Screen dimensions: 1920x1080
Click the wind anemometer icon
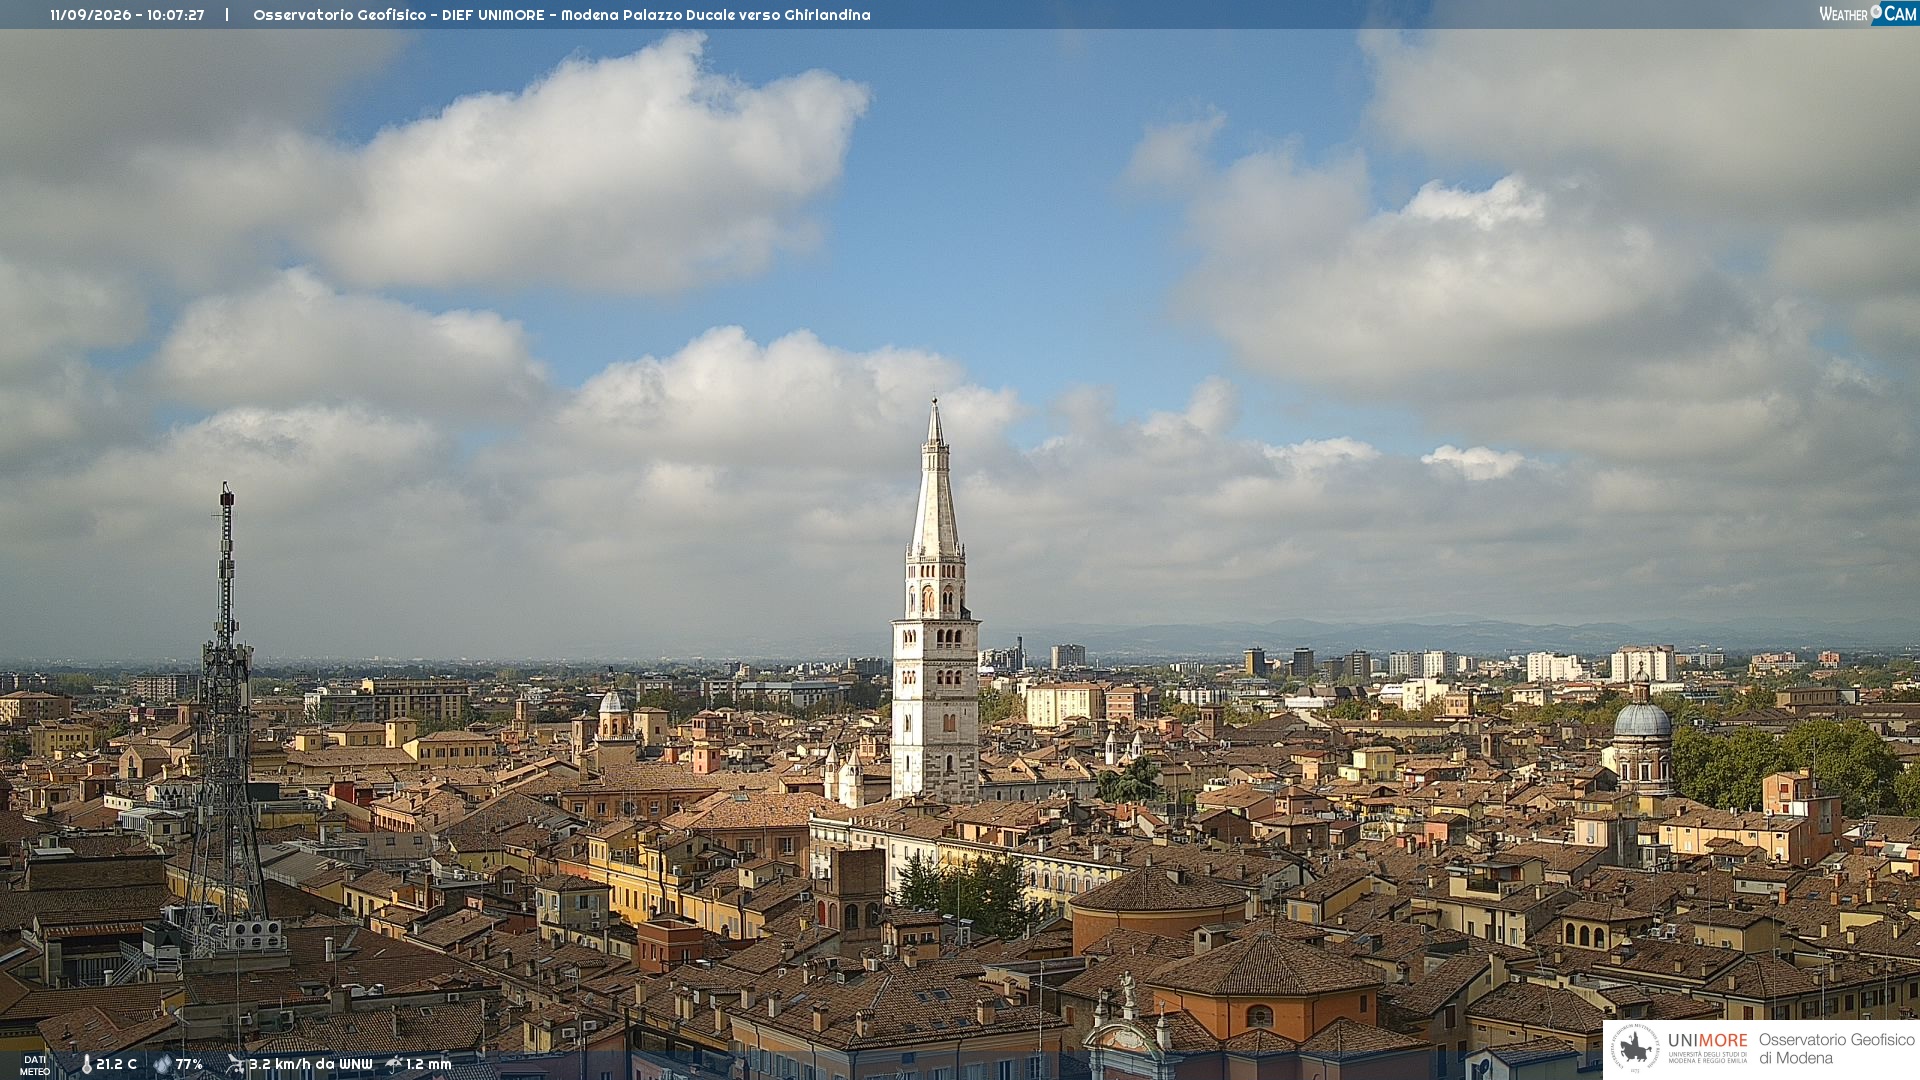pyautogui.click(x=235, y=1064)
